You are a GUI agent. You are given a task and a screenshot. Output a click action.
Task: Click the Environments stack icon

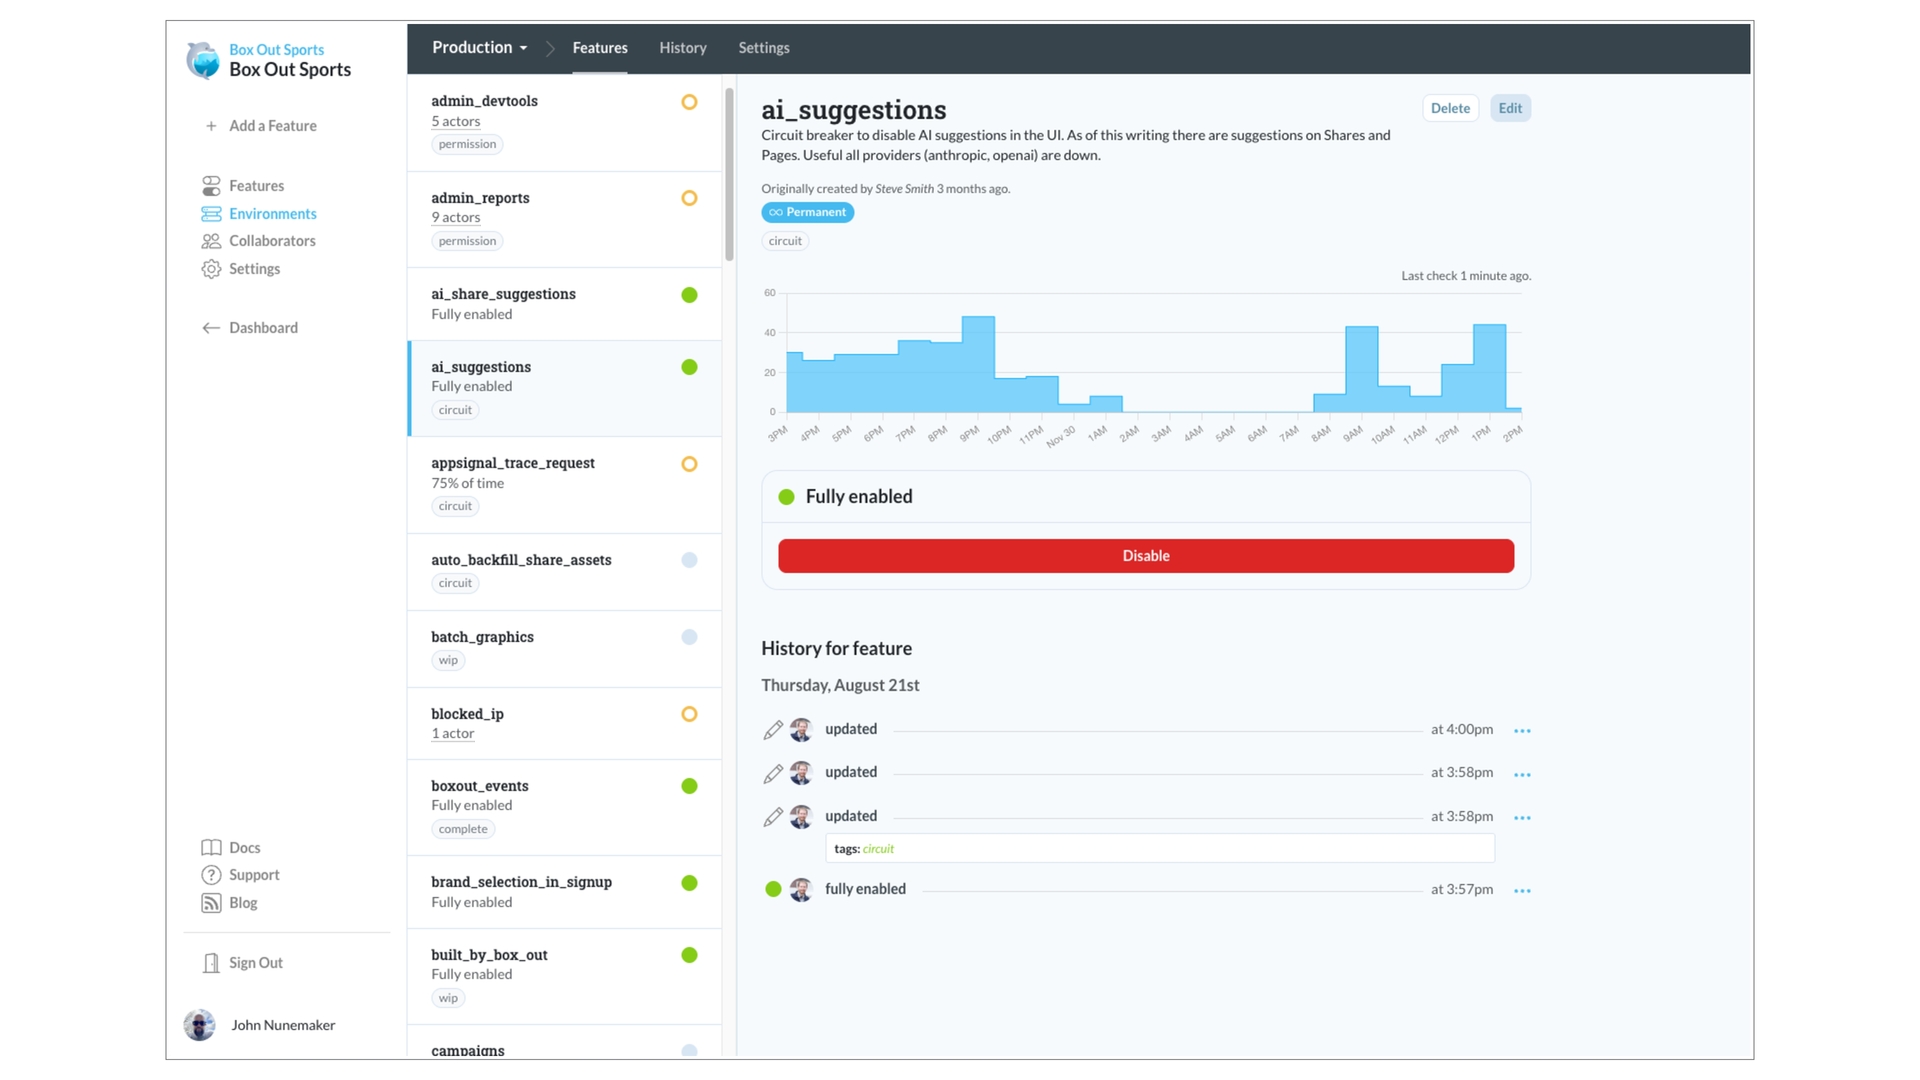(211, 214)
